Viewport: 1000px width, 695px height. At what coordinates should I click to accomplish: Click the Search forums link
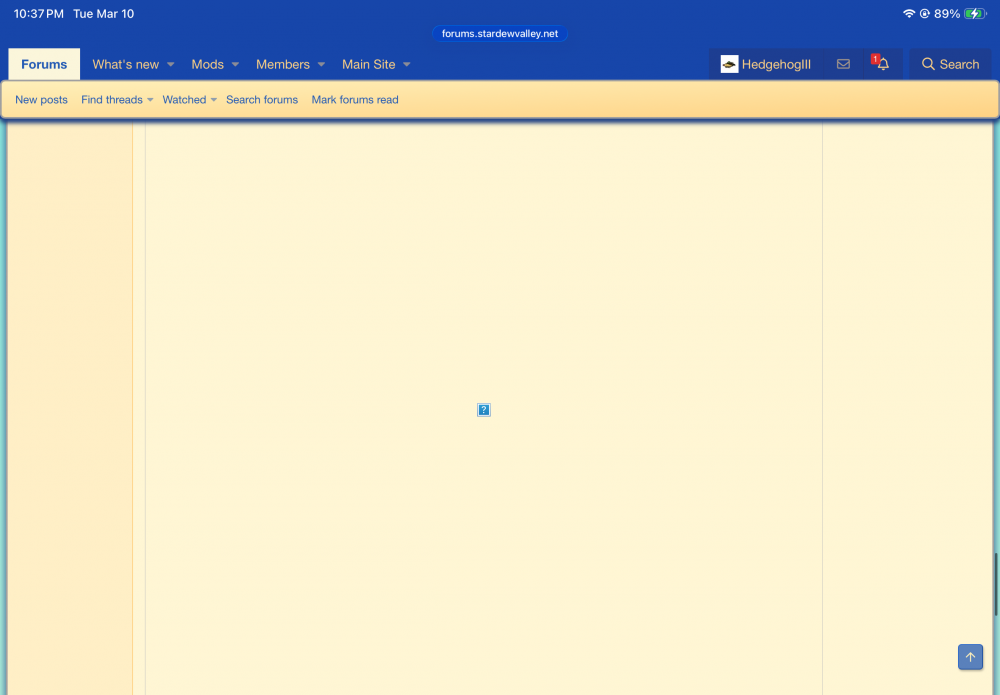click(x=262, y=100)
